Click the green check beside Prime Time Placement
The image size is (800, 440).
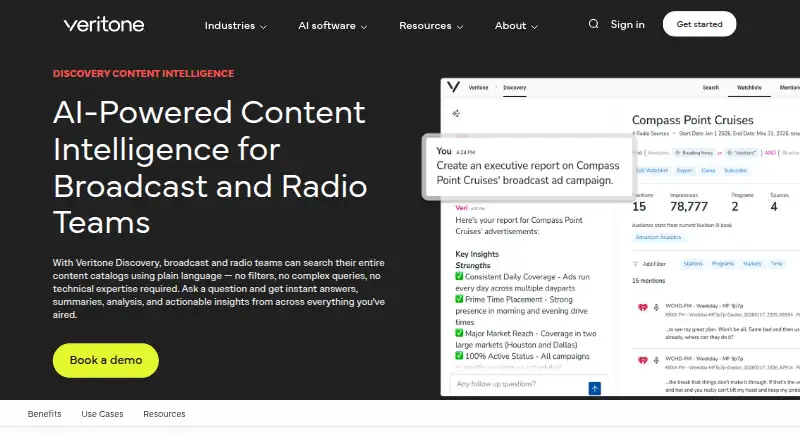(459, 299)
